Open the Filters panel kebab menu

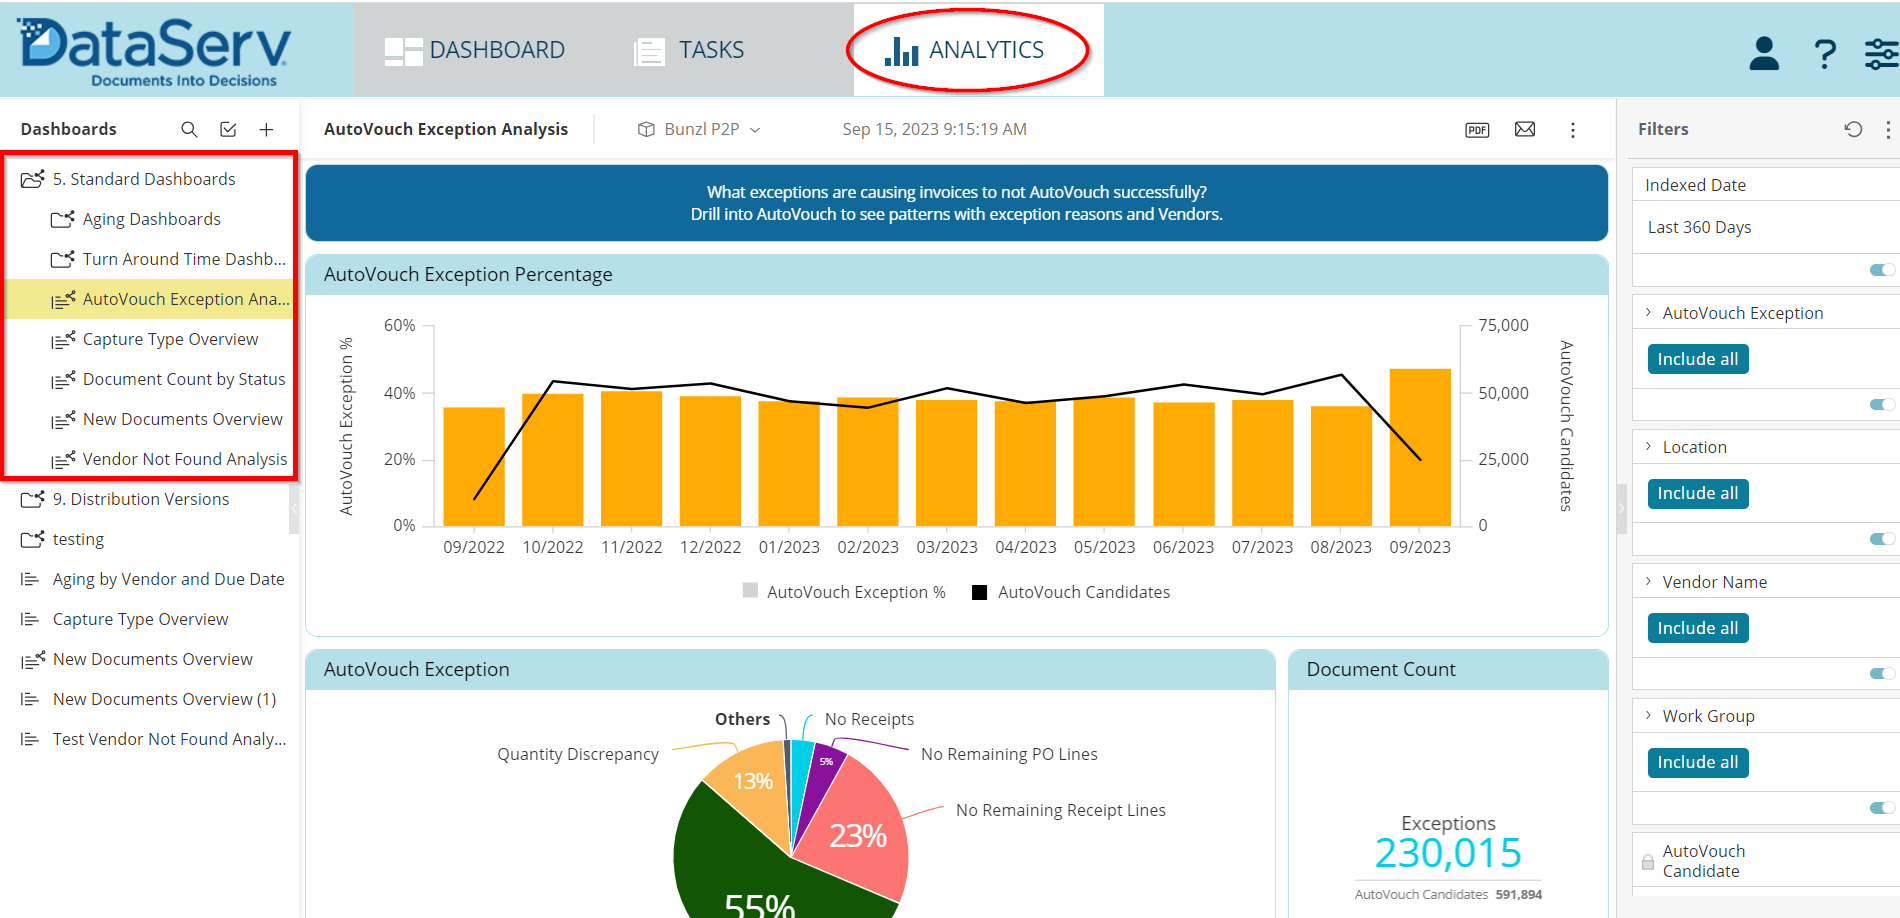(1888, 129)
